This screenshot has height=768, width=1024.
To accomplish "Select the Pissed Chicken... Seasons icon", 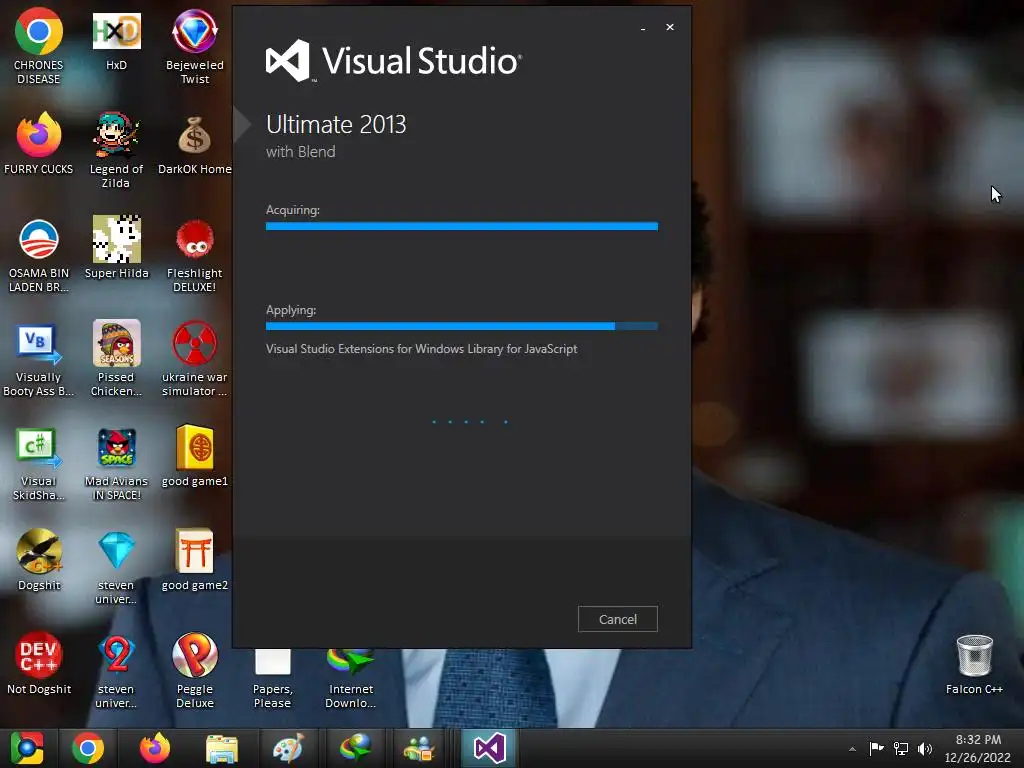I will (116, 358).
